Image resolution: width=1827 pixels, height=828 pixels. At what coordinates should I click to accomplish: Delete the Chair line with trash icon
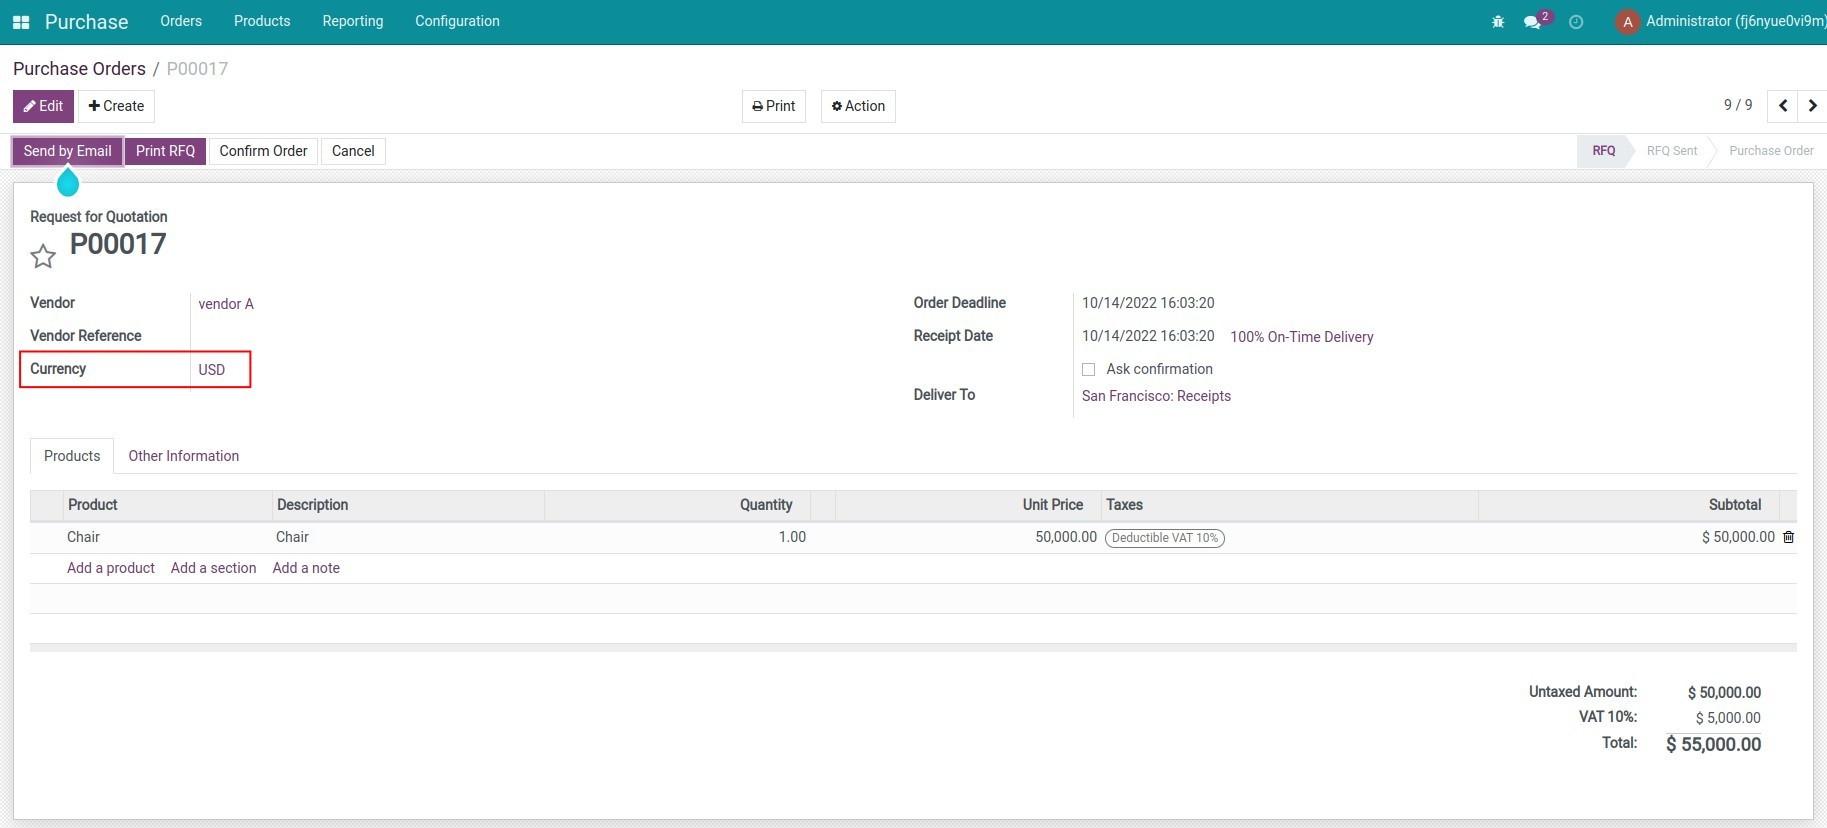[1789, 537]
